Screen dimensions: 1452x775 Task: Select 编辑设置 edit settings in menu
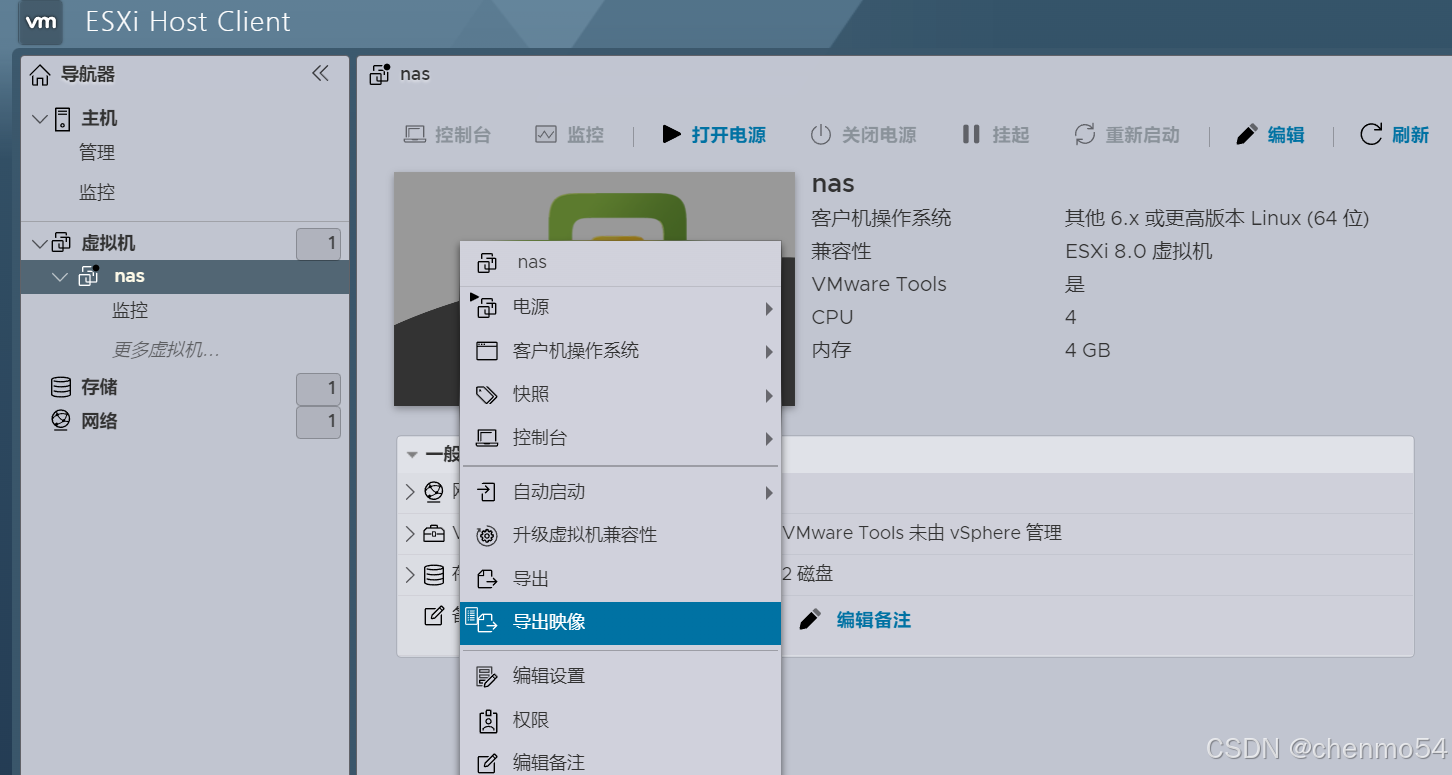tap(620, 676)
